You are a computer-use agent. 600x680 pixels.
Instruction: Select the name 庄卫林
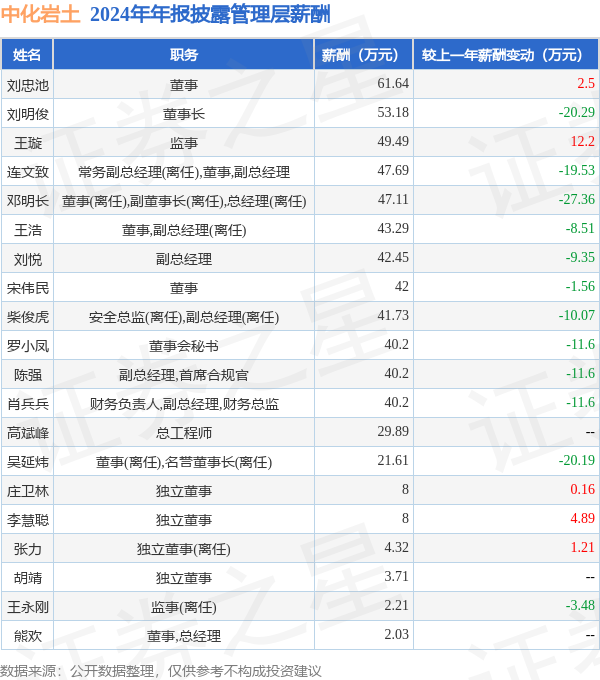[x=28, y=491]
